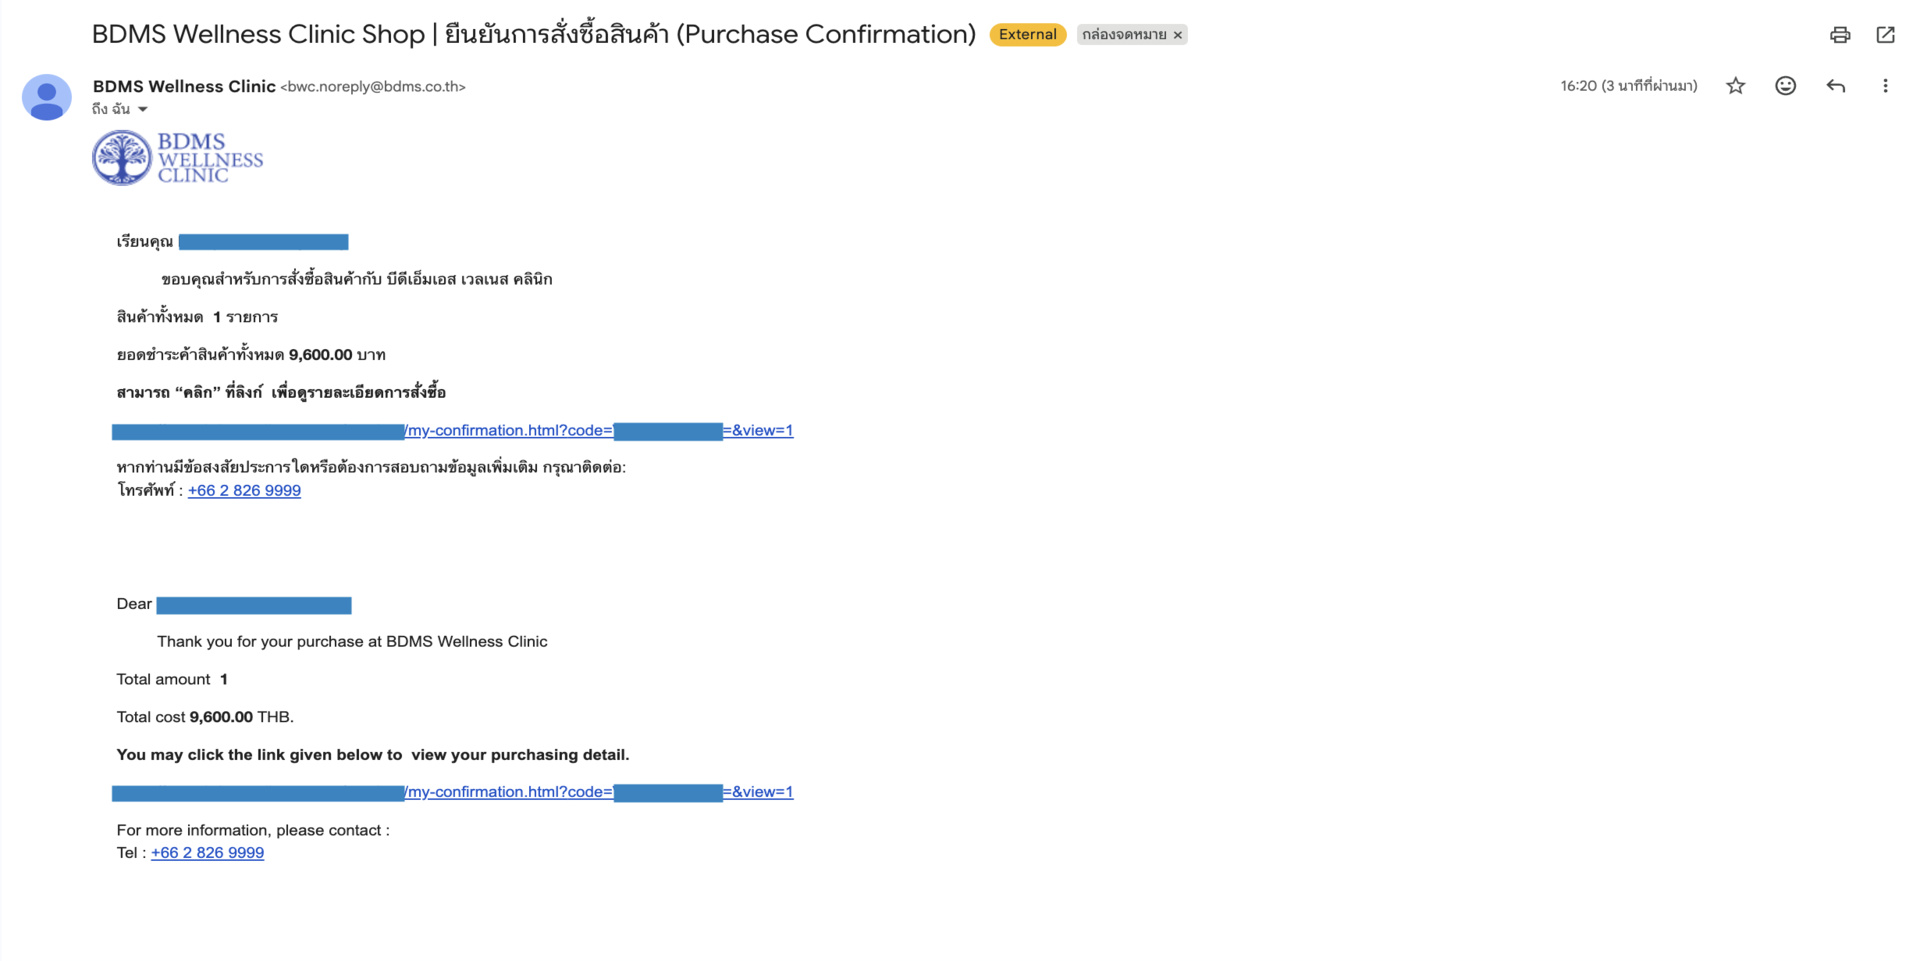This screenshot has height=961, width=1920.
Task: Click the BDMS Wellness Clinic logo
Action: (178, 158)
